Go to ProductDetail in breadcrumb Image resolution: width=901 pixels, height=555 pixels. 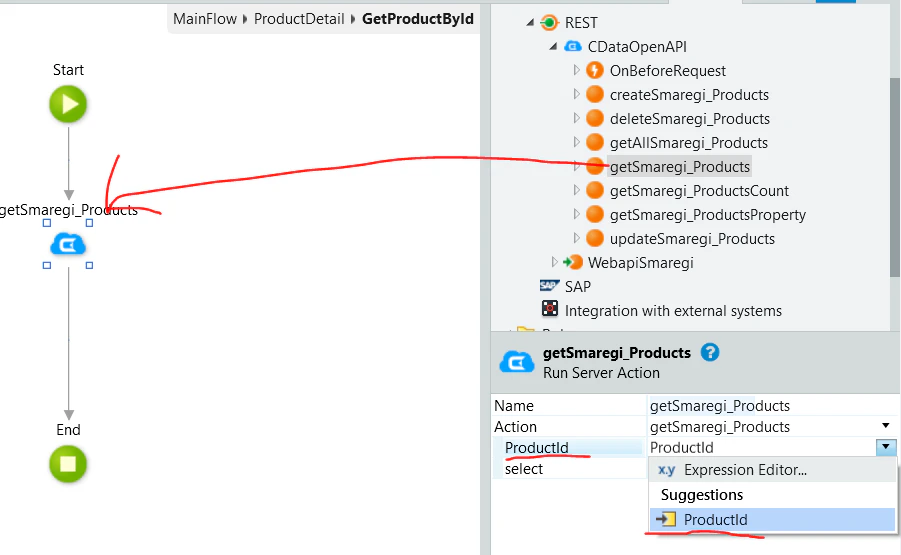[299, 19]
